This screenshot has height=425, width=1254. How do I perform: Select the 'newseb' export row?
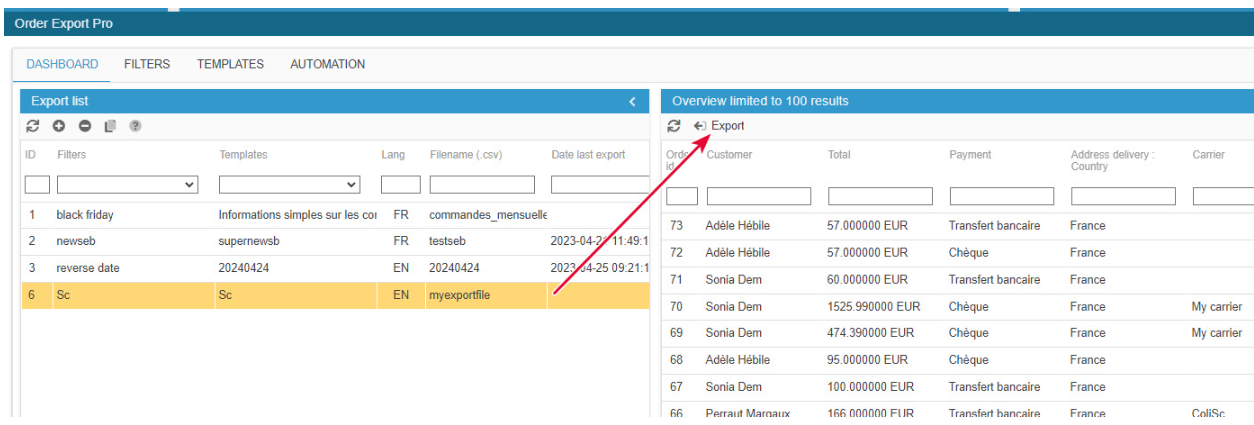pyautogui.click(x=335, y=241)
